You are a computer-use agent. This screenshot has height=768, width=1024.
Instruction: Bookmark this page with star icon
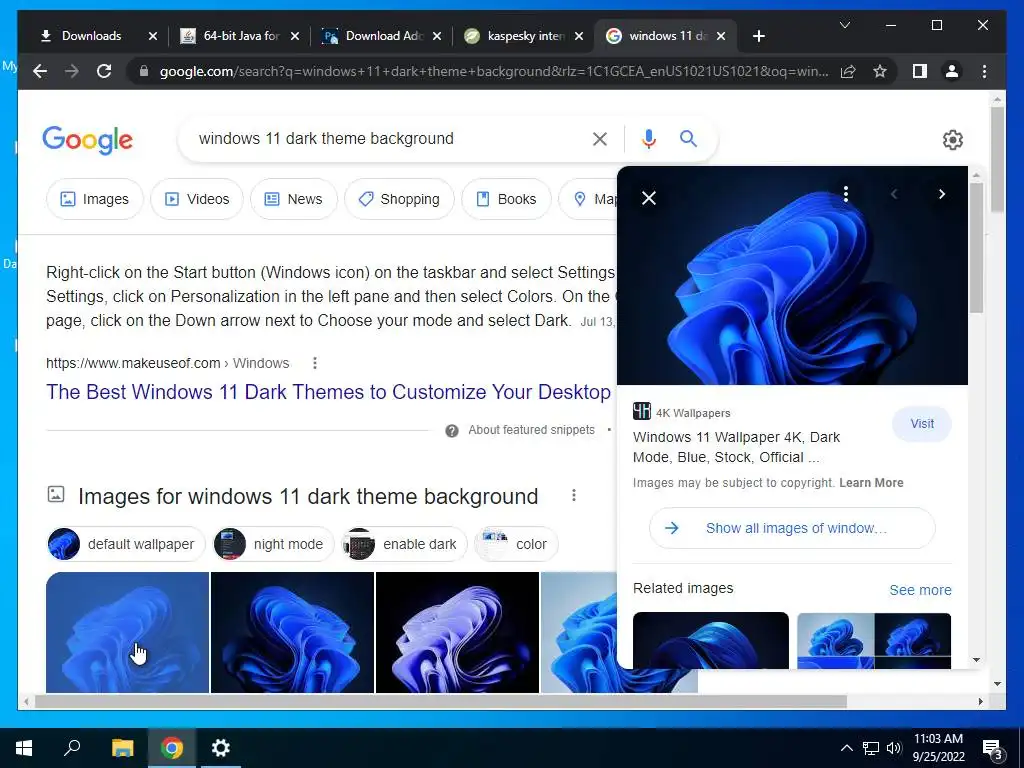[880, 71]
